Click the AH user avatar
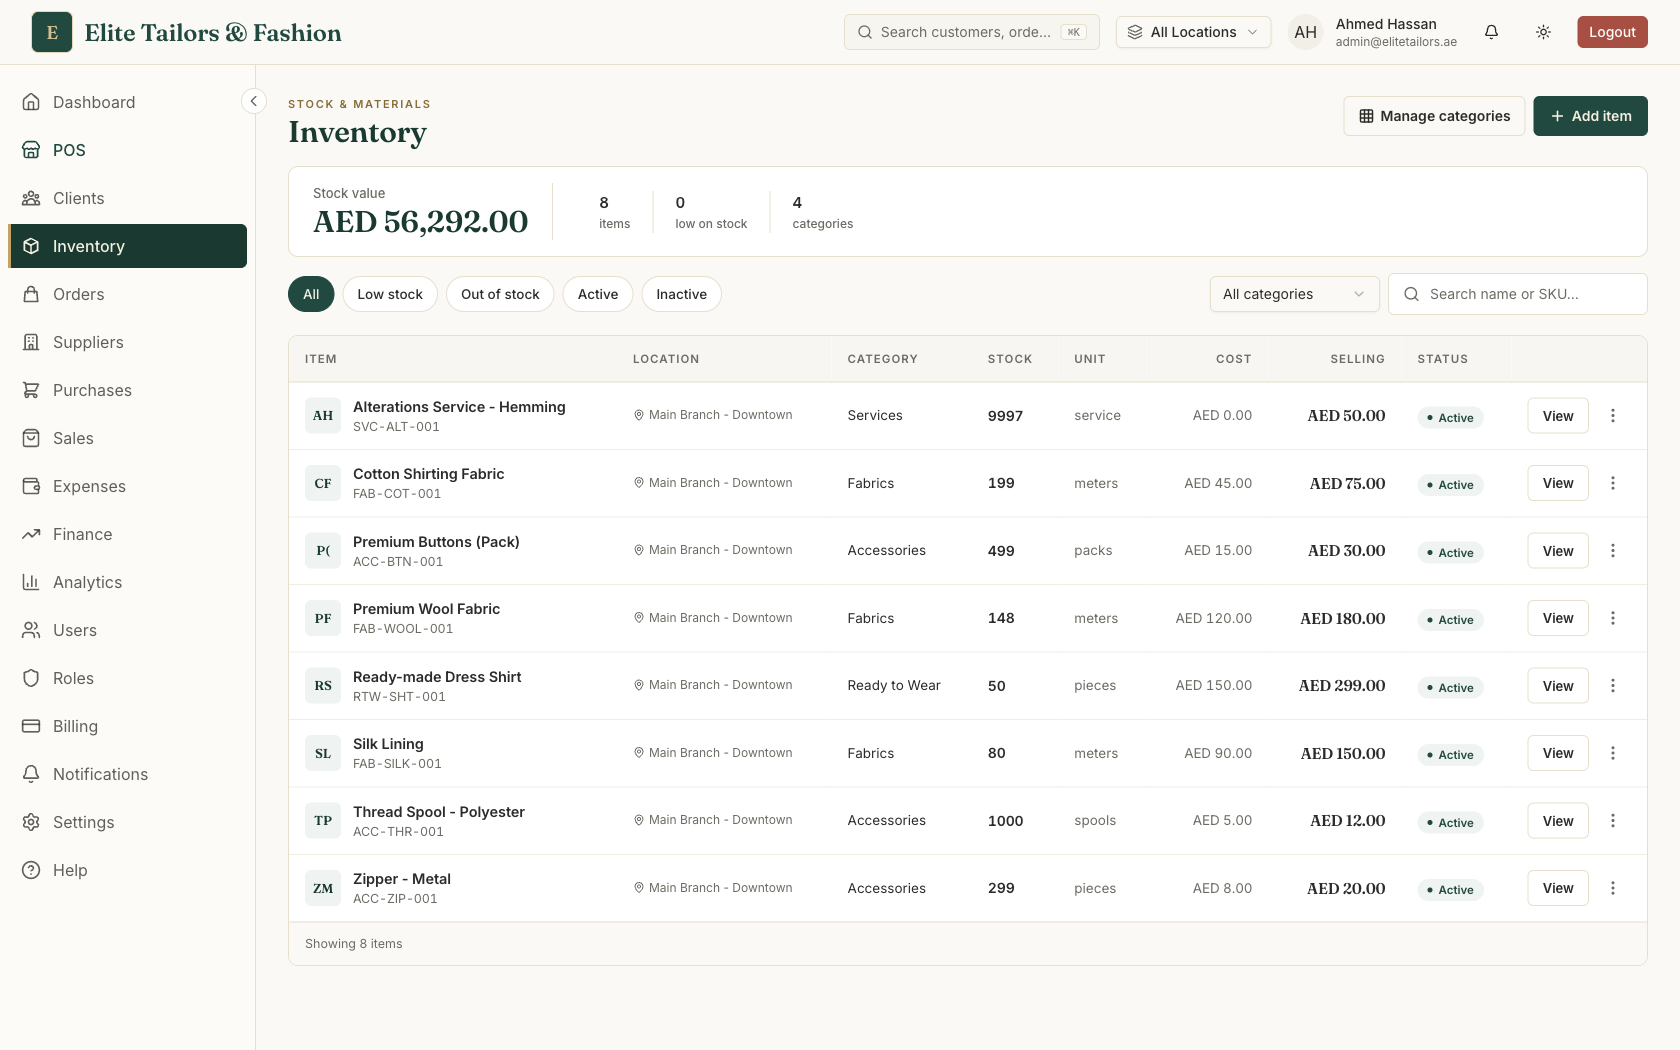This screenshot has height=1050, width=1680. point(1305,32)
